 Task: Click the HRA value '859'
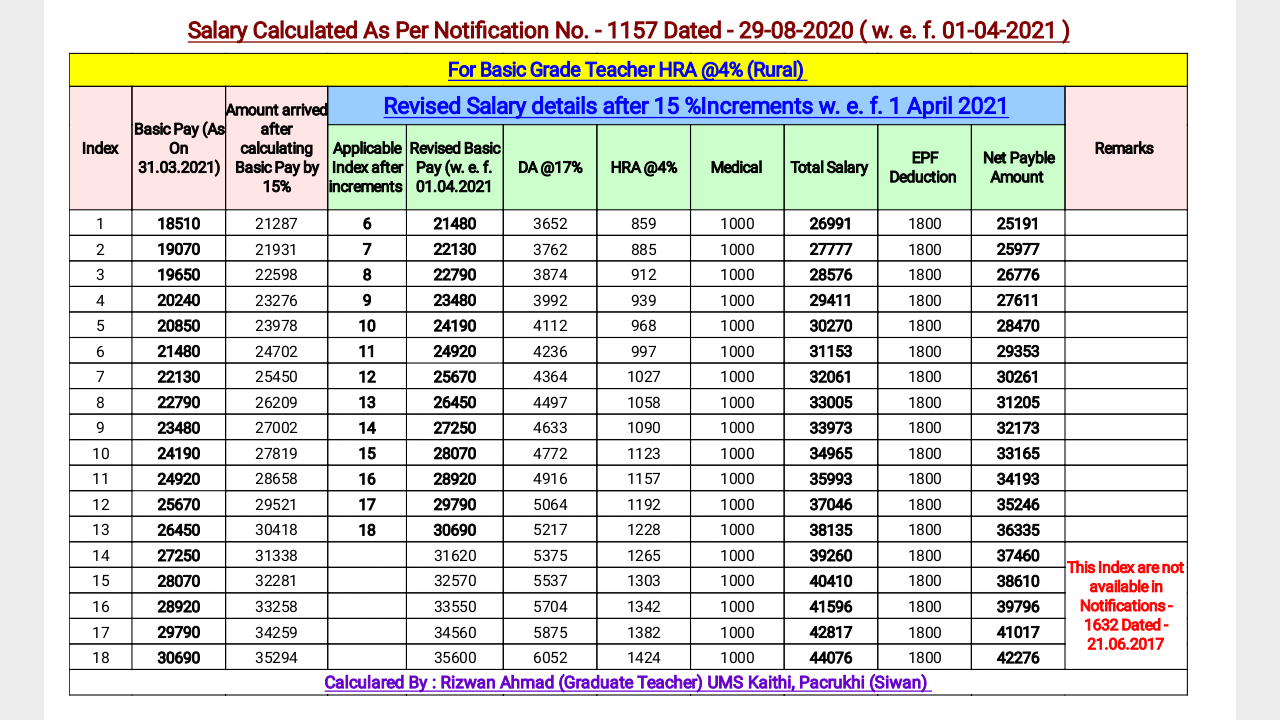pos(644,224)
